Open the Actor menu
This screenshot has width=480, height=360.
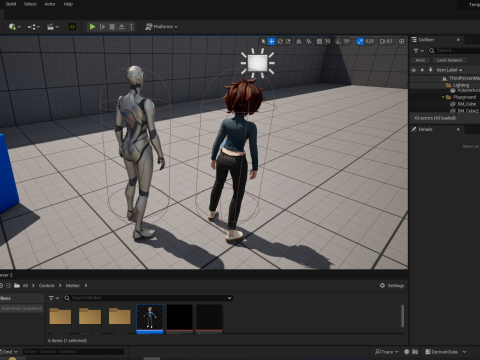50,4
